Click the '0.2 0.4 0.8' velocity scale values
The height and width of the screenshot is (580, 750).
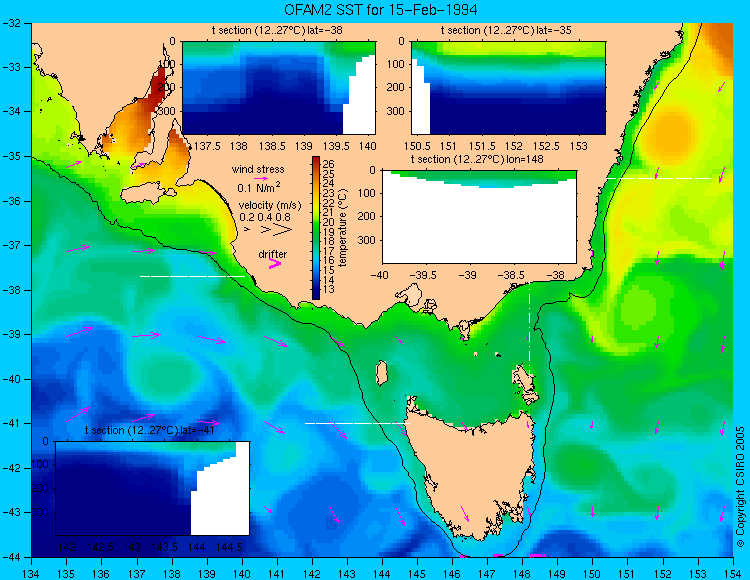[265, 217]
